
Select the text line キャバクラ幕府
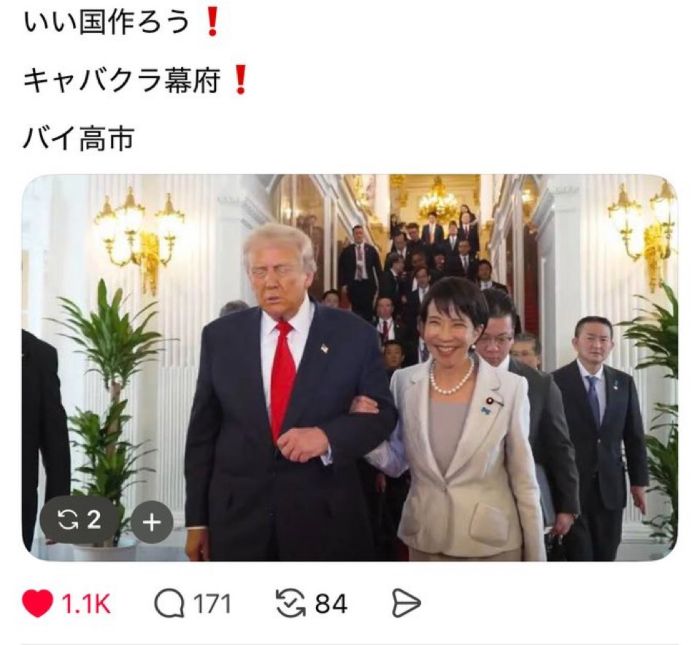tap(121, 81)
